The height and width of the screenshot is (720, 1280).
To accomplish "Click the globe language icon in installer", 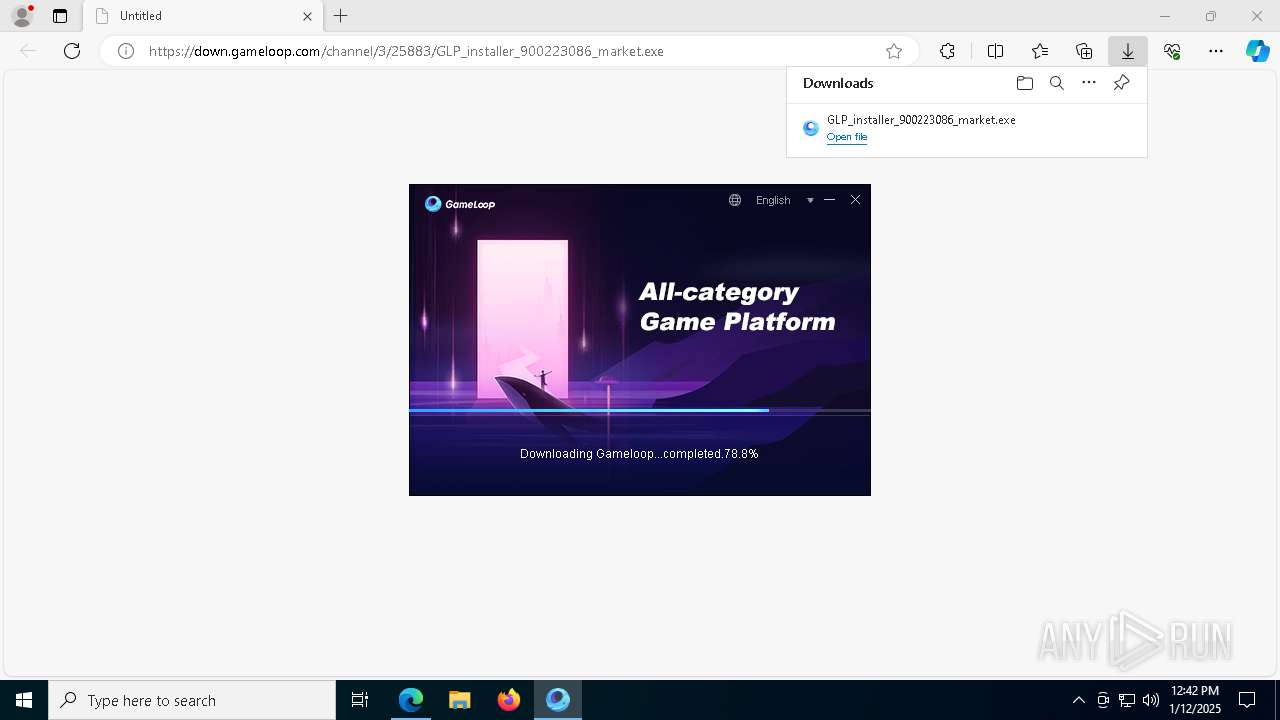I will point(735,200).
